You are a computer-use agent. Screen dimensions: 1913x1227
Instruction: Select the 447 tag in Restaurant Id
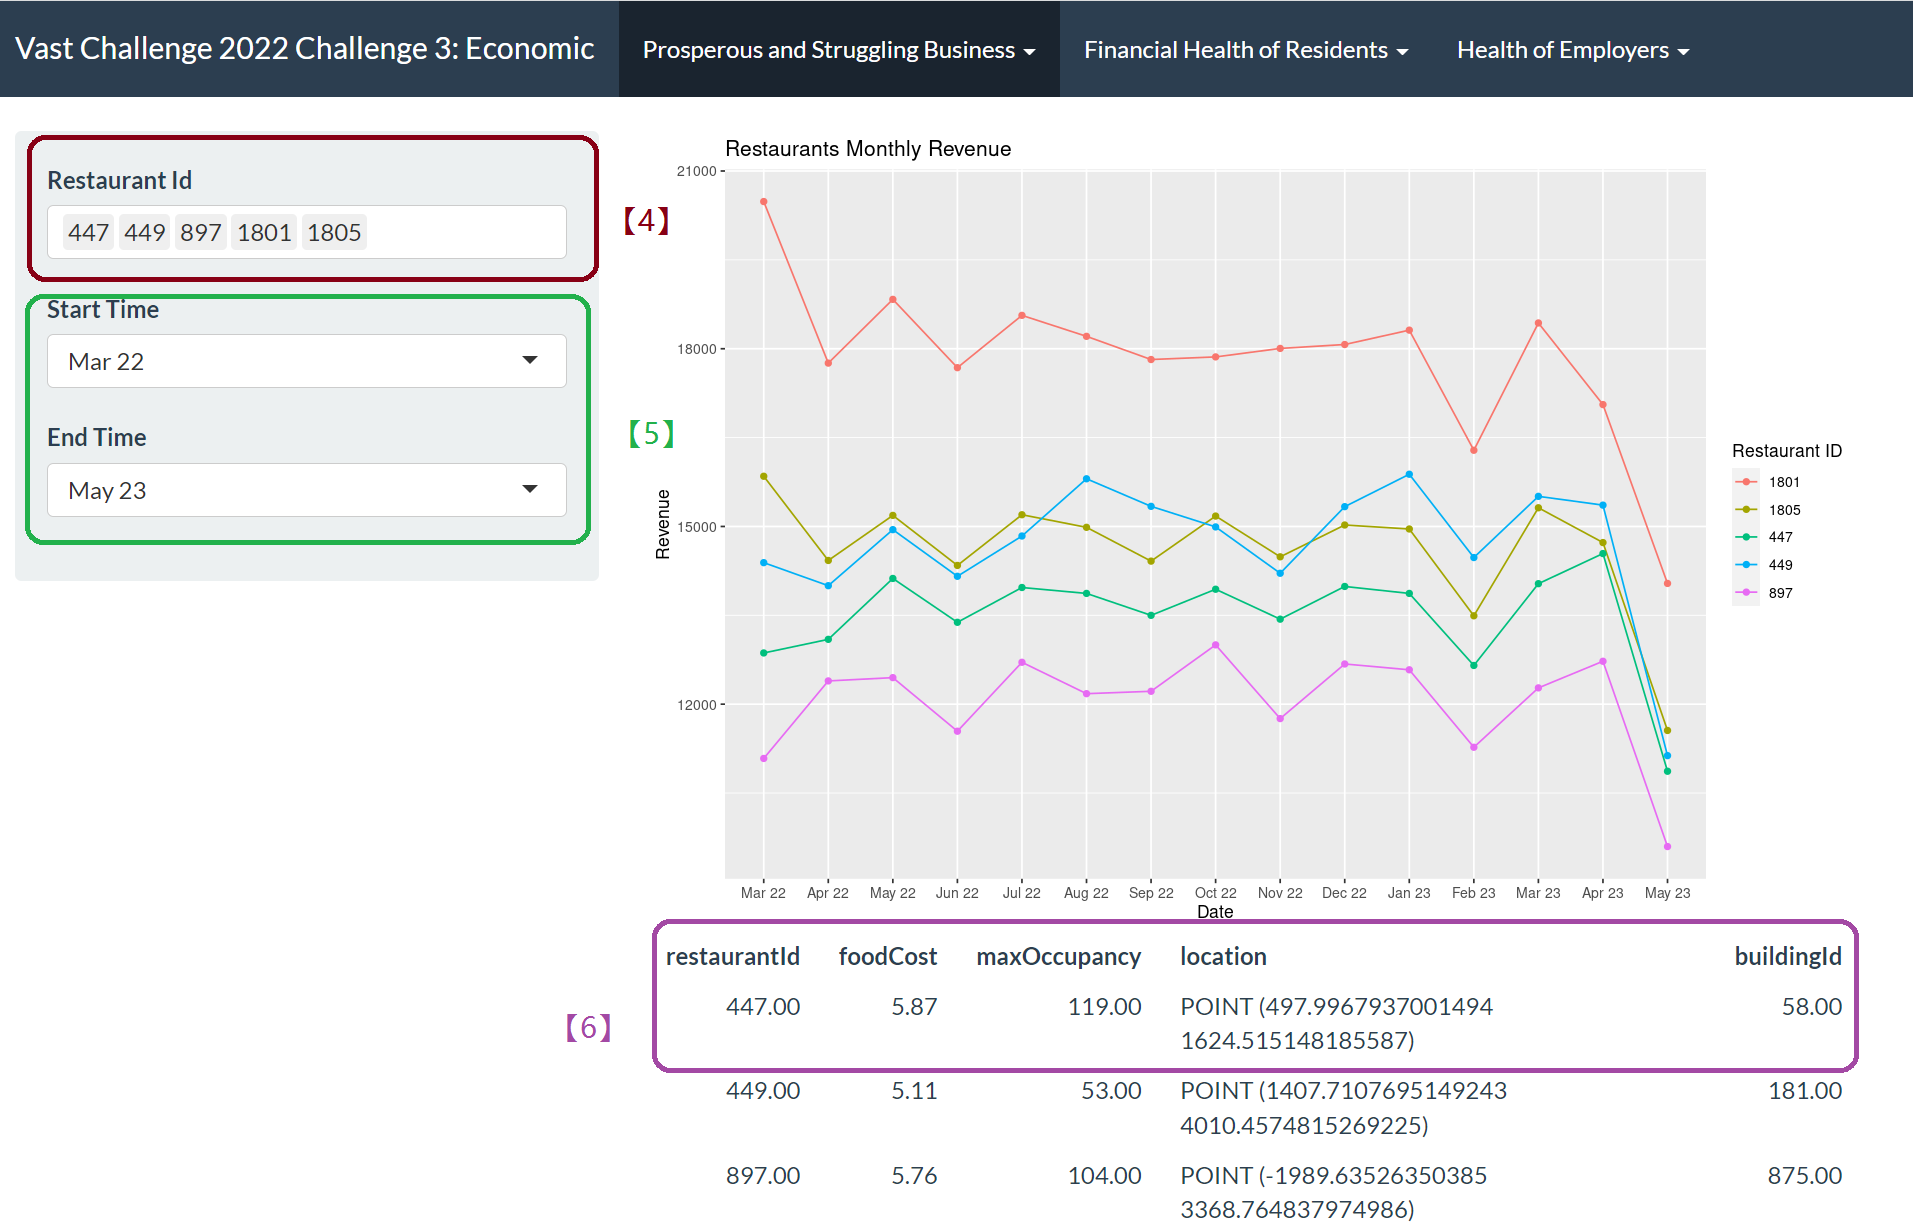[x=88, y=233]
